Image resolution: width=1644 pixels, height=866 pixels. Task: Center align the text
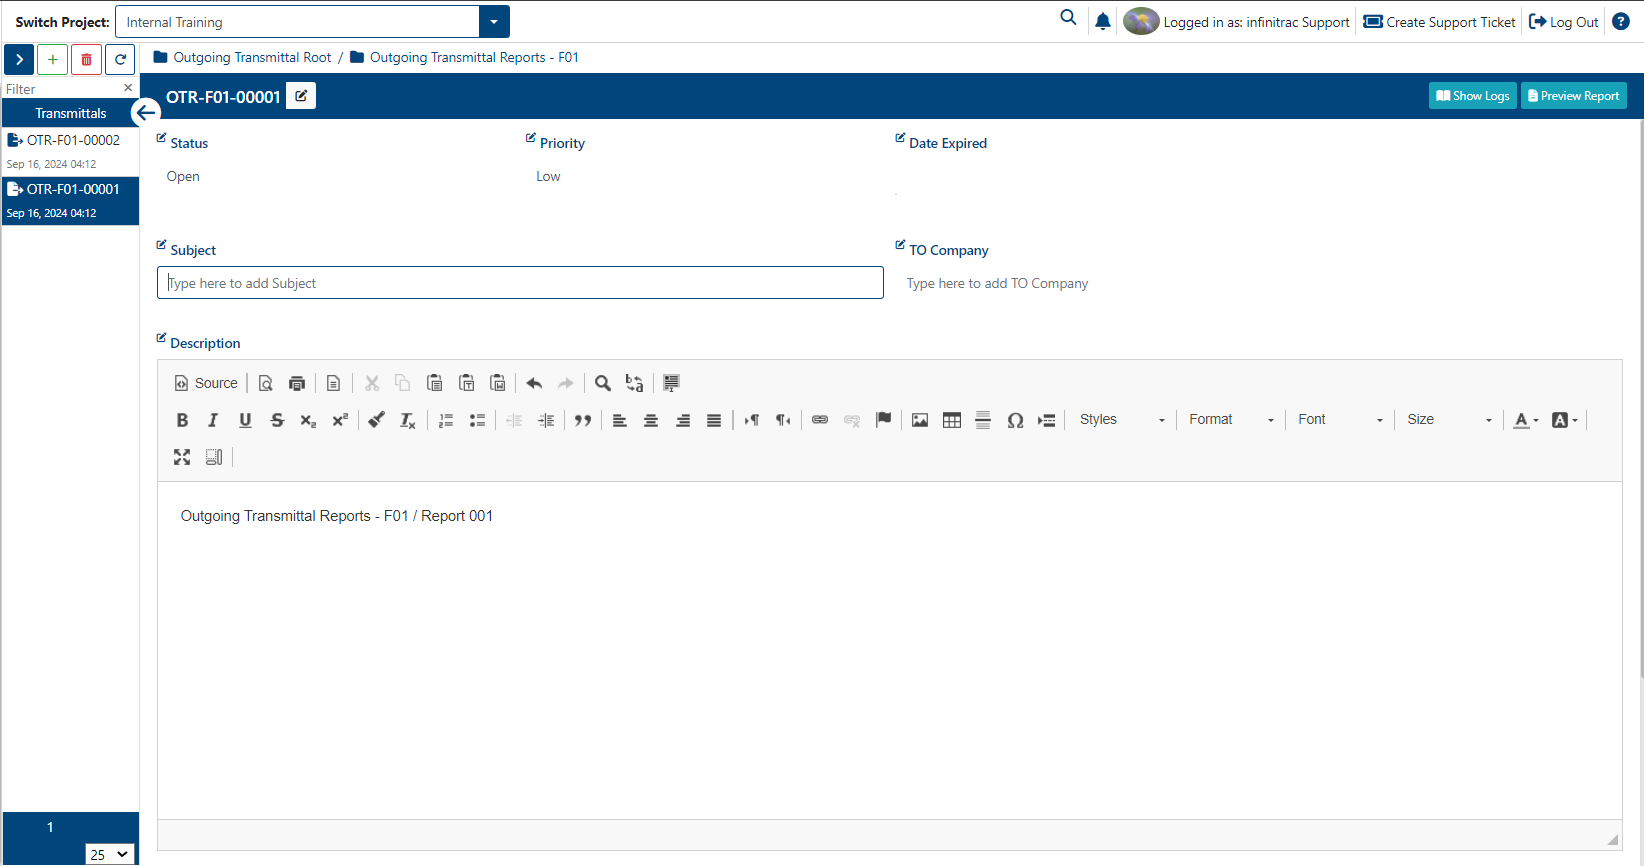[651, 420]
